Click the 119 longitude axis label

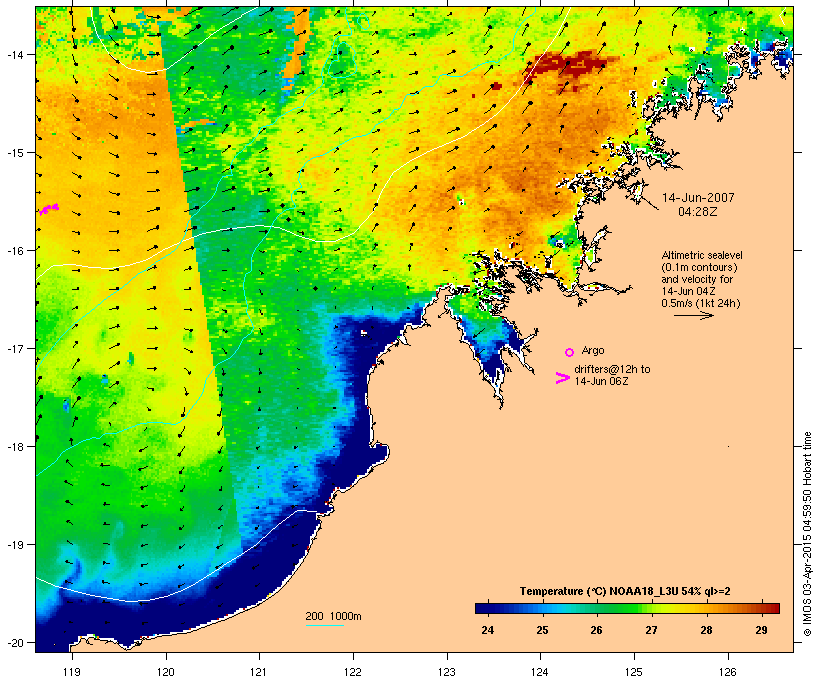(x=72, y=672)
